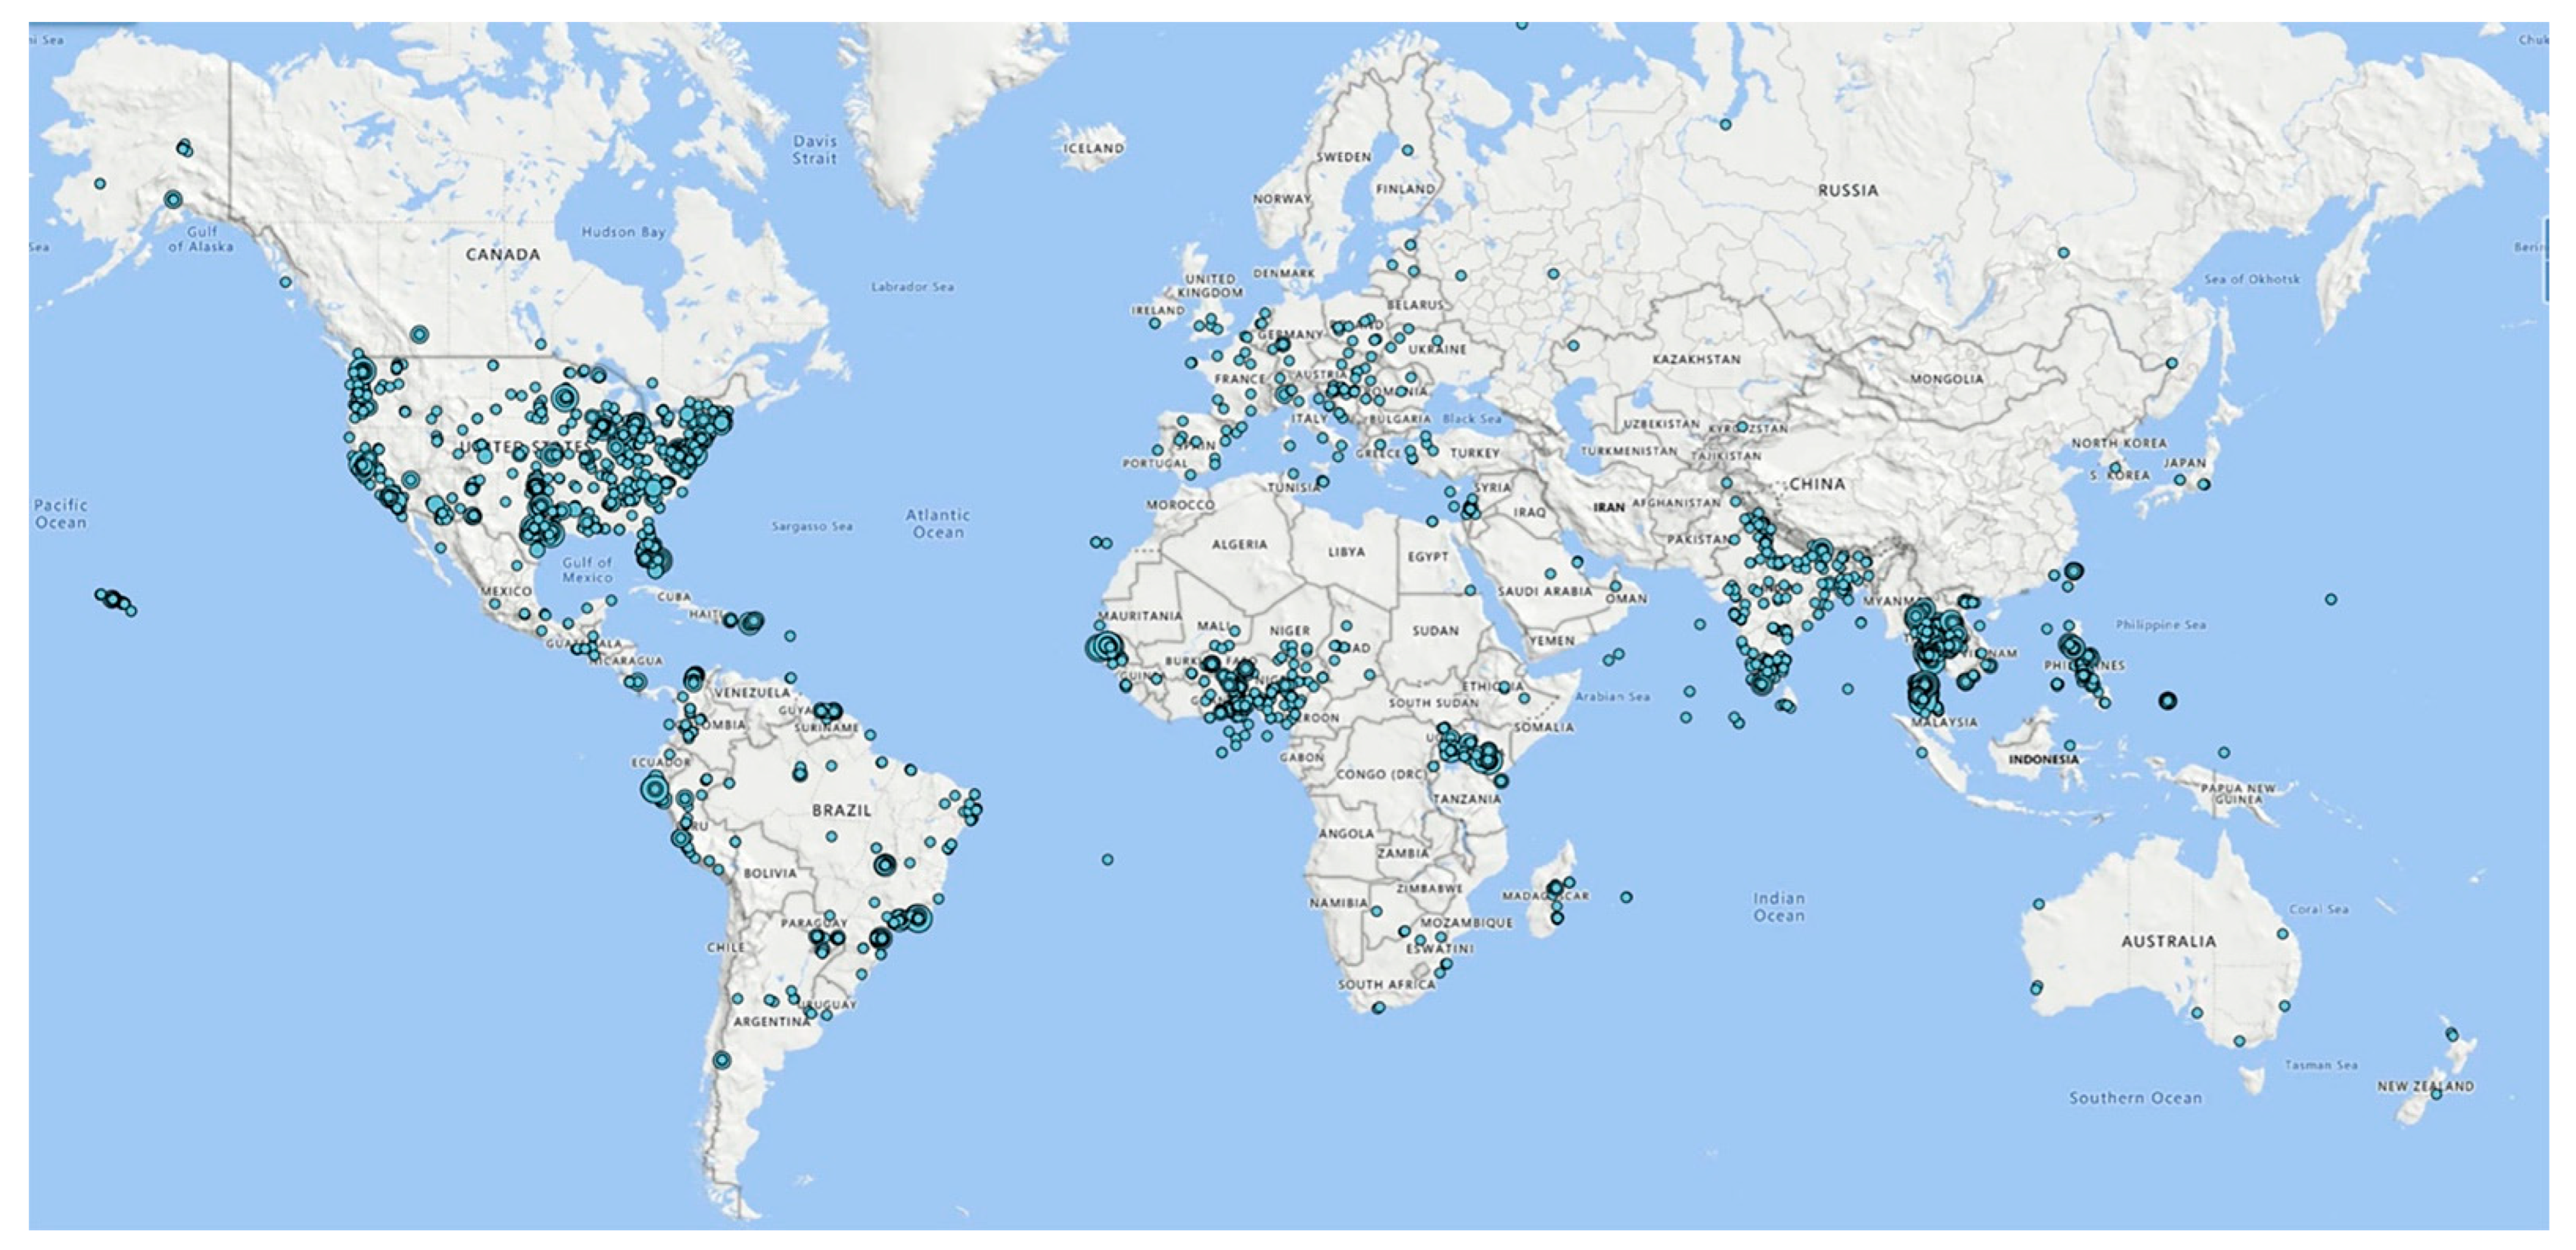Click the PAPUA NEW GUINEA label

point(2238,794)
